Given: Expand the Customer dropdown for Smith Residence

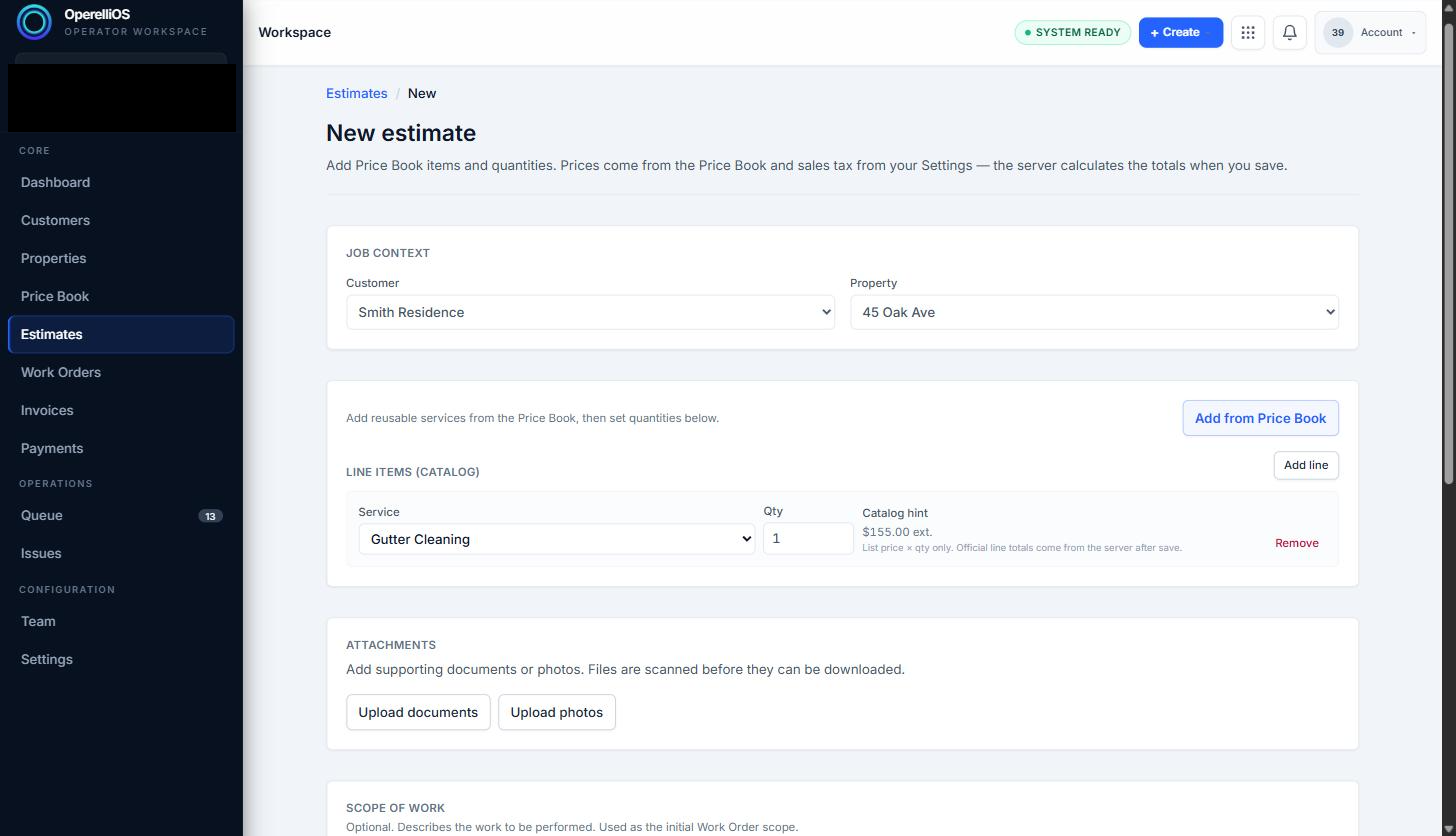Looking at the screenshot, I should tap(590, 312).
